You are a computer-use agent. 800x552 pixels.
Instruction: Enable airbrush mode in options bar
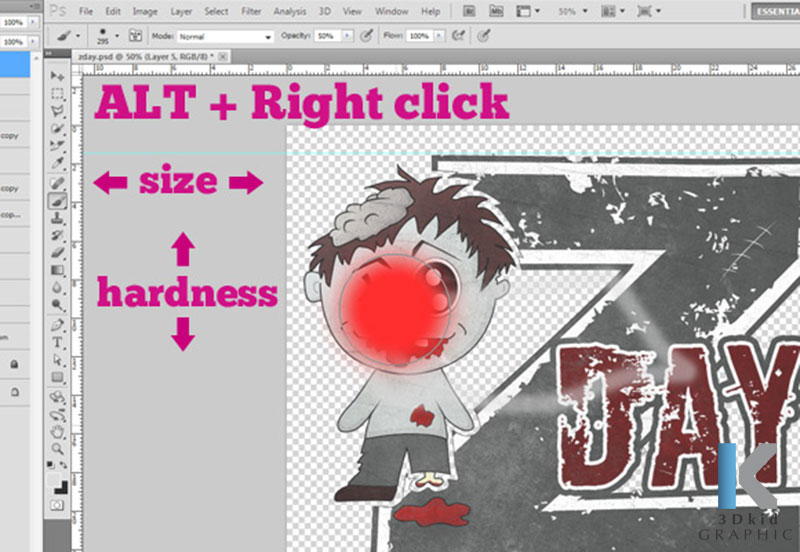[x=458, y=35]
